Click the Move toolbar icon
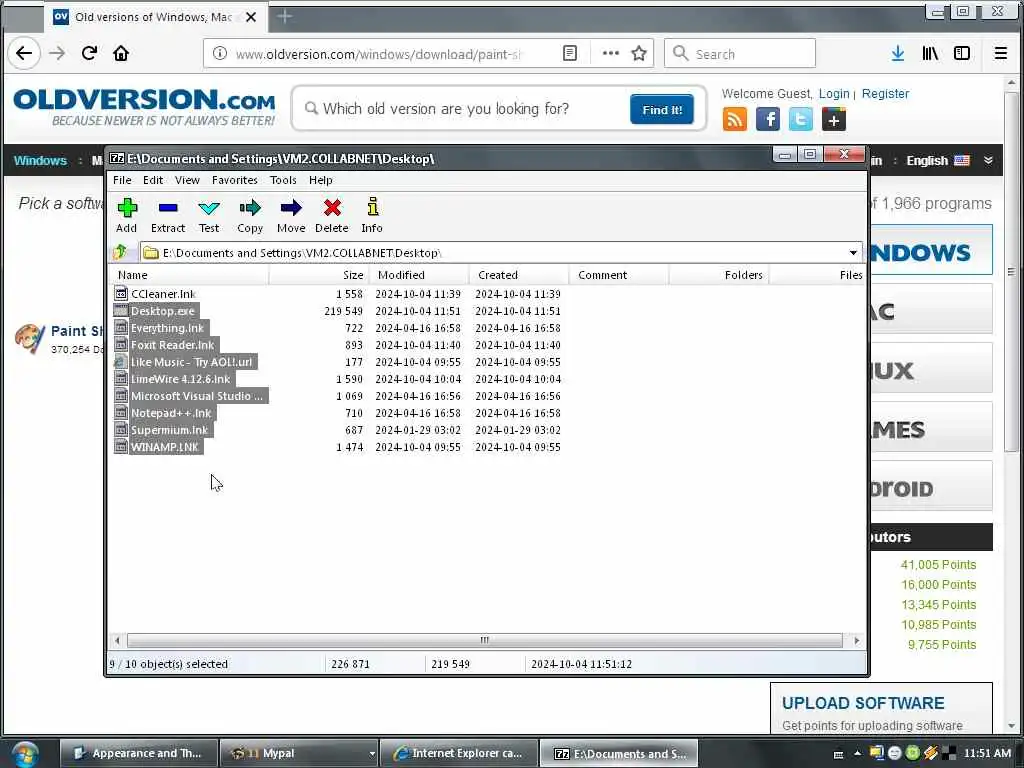The image size is (1024, 768). pos(291,215)
